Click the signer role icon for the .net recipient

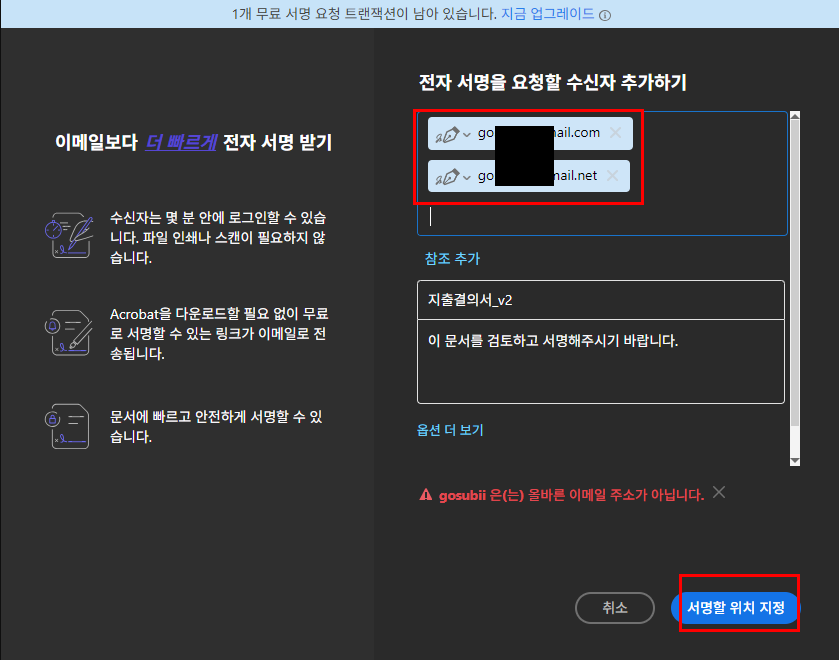(x=447, y=177)
